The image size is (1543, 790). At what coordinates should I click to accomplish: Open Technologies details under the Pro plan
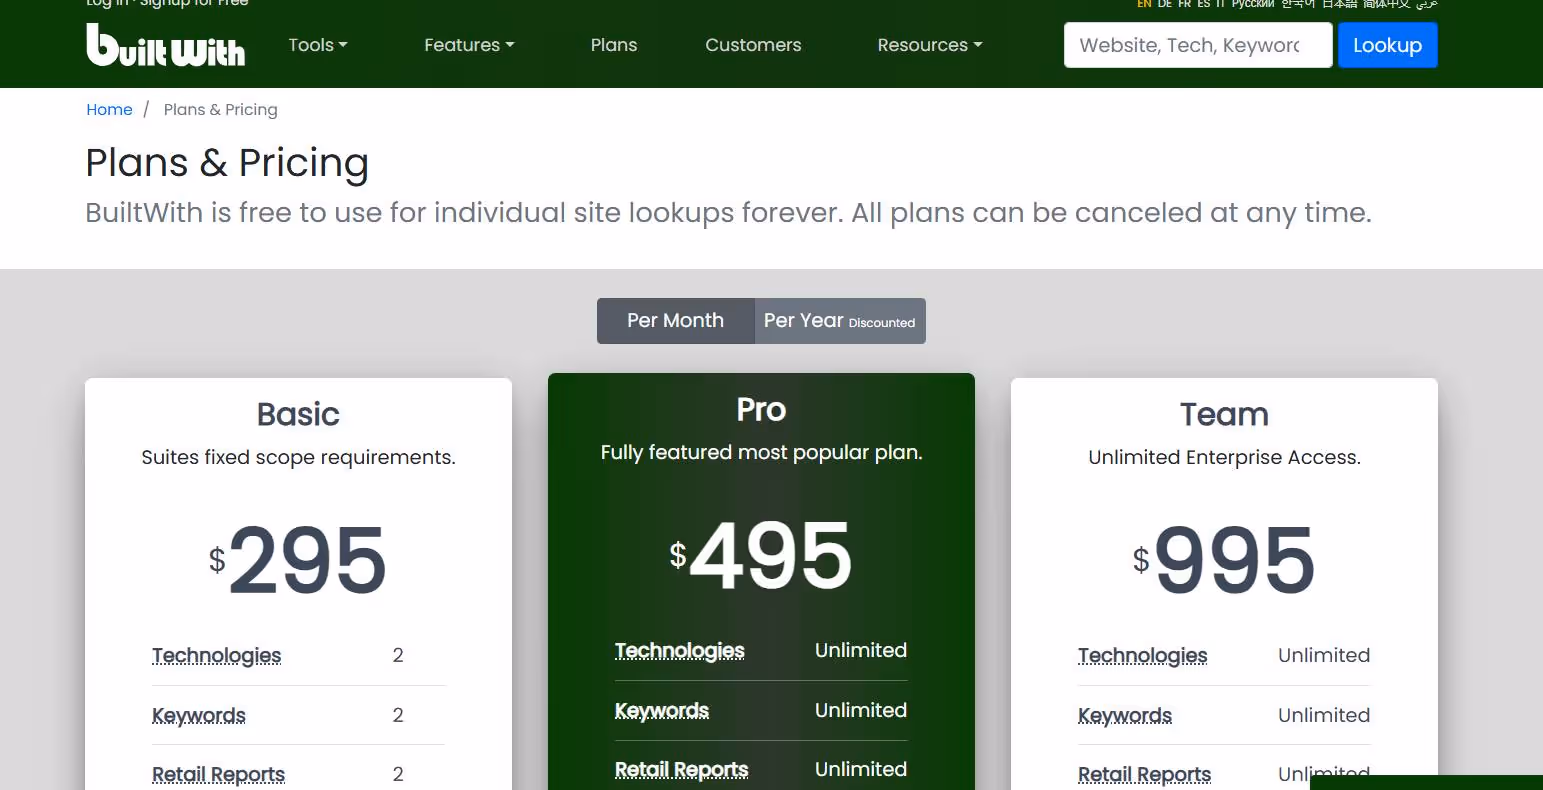coord(679,650)
